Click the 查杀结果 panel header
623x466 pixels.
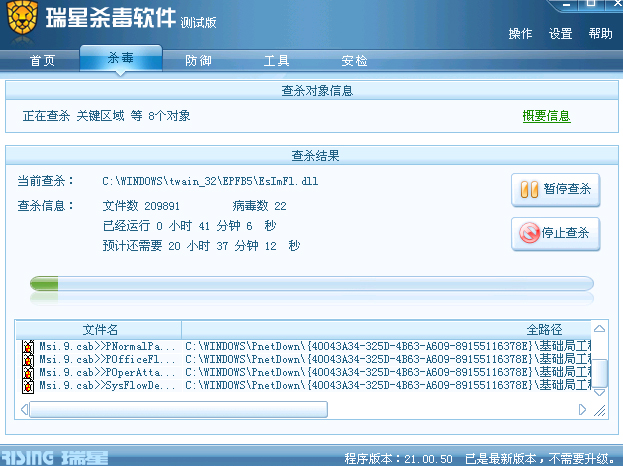tap(312, 155)
